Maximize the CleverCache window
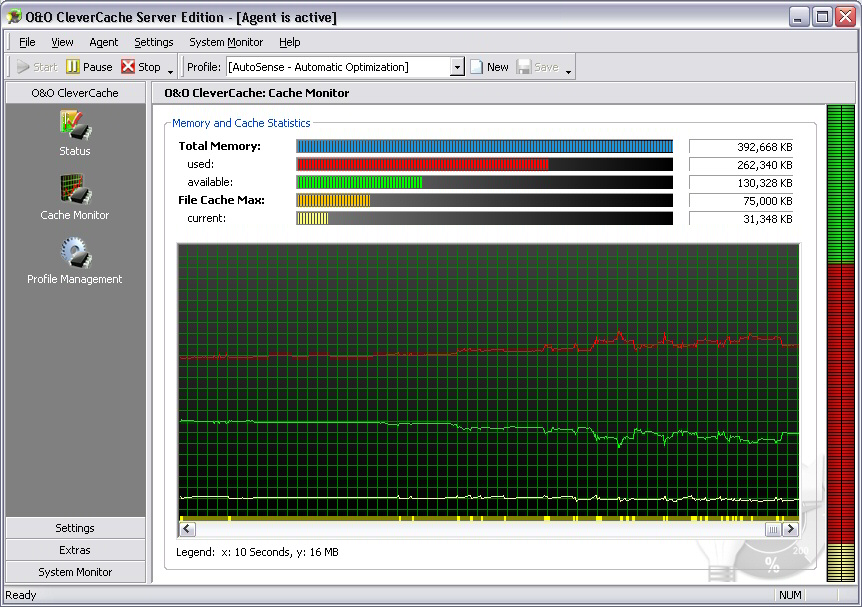Image resolution: width=862 pixels, height=607 pixels. (822, 17)
